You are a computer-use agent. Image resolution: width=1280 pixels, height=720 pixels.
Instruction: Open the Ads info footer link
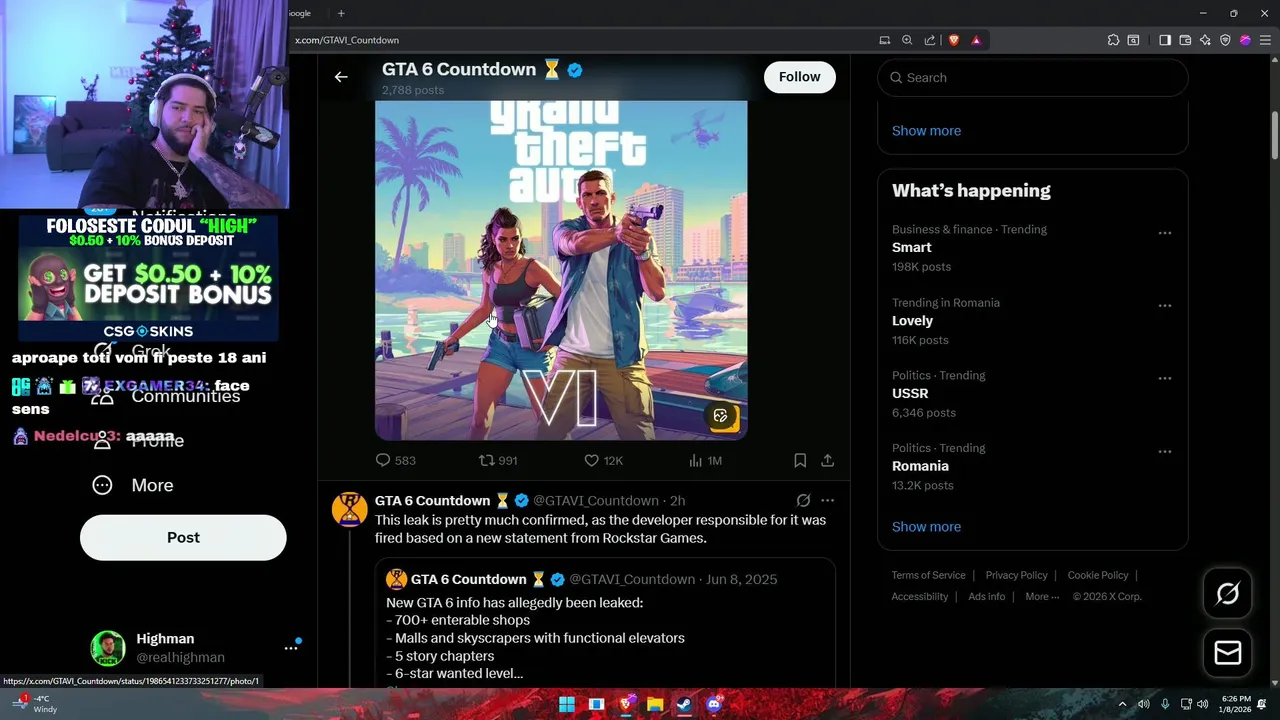point(986,597)
